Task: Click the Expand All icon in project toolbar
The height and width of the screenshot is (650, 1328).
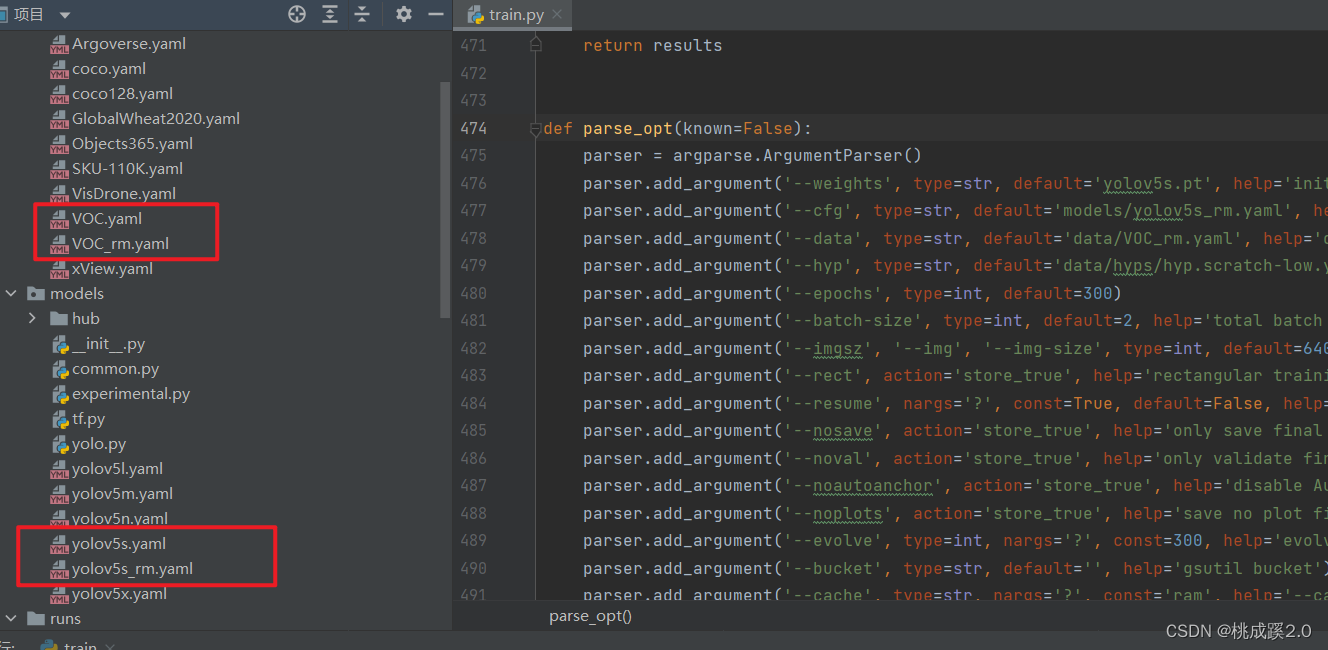Action: 330,14
